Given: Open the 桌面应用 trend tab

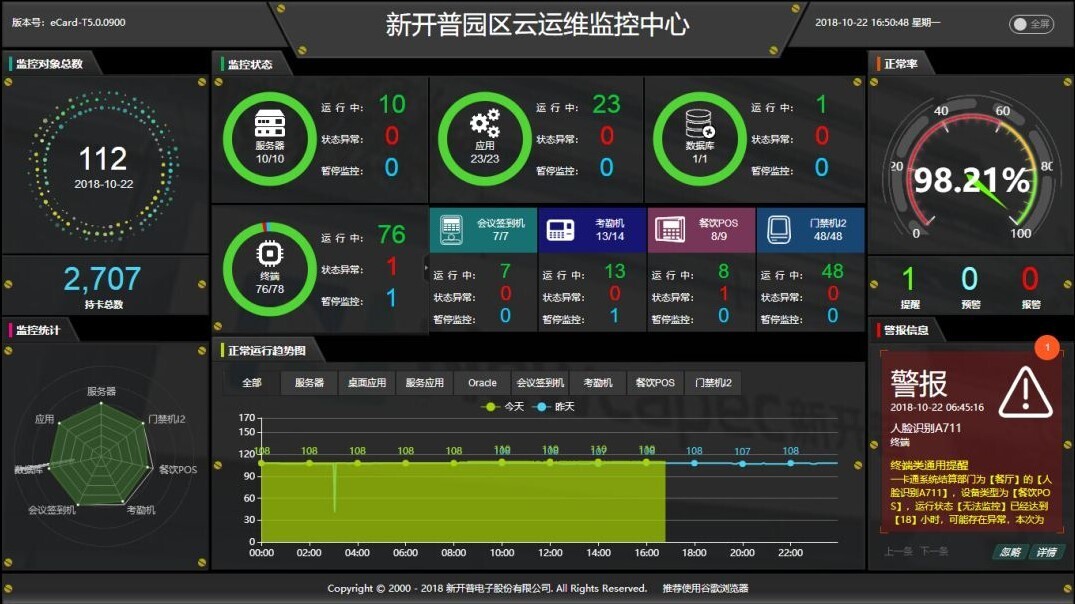Looking at the screenshot, I should coord(366,383).
